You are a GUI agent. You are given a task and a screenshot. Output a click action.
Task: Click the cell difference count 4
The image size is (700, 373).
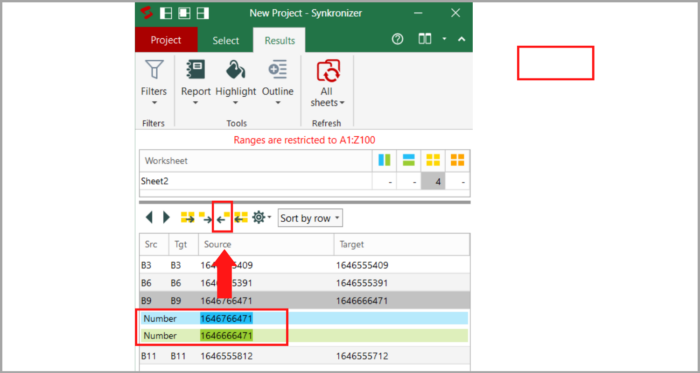[x=433, y=182]
